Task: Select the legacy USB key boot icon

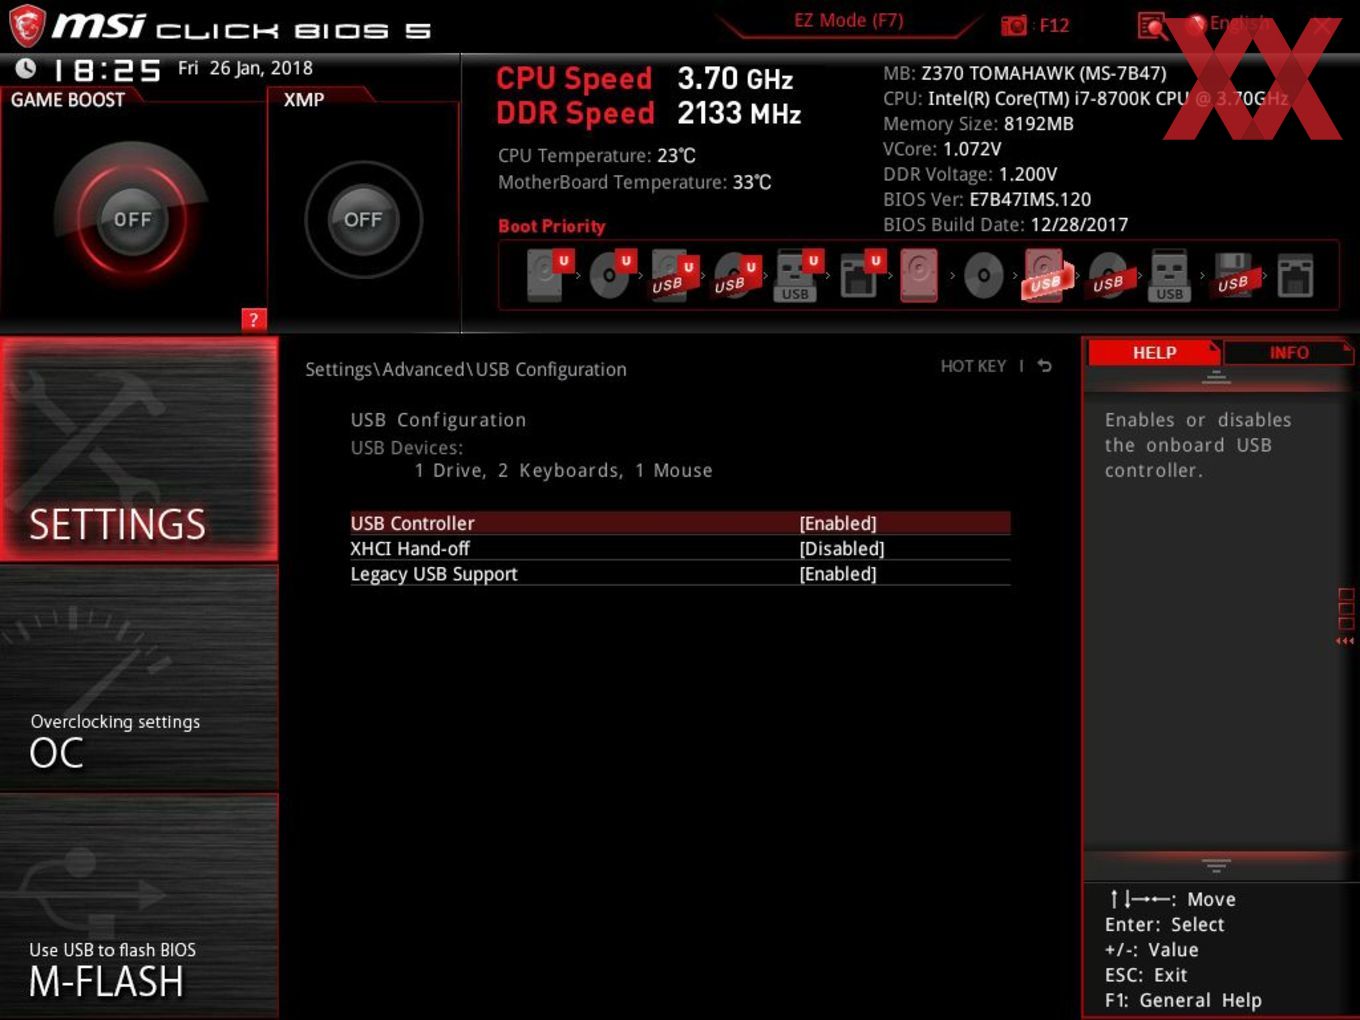Action: 1169,276
